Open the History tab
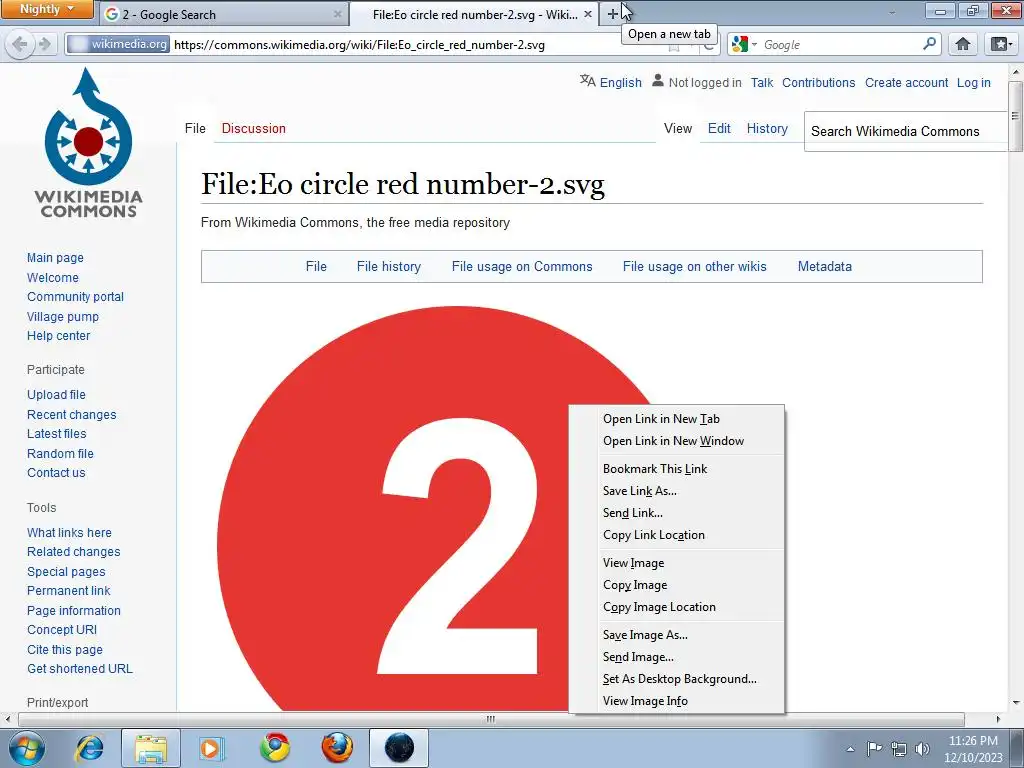 767,128
